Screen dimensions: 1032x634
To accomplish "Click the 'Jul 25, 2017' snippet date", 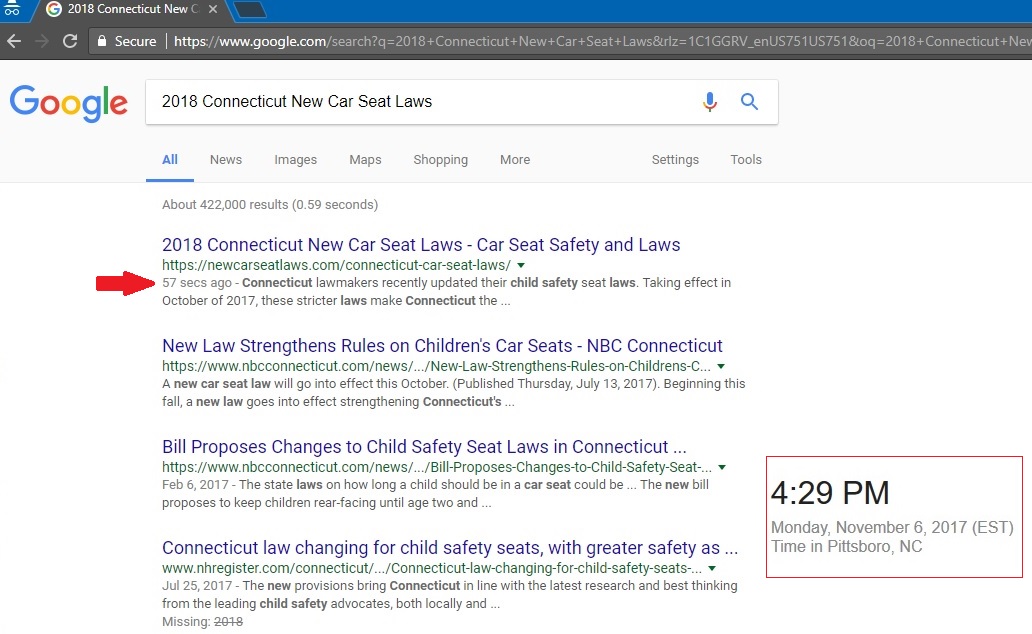I will pos(197,586).
